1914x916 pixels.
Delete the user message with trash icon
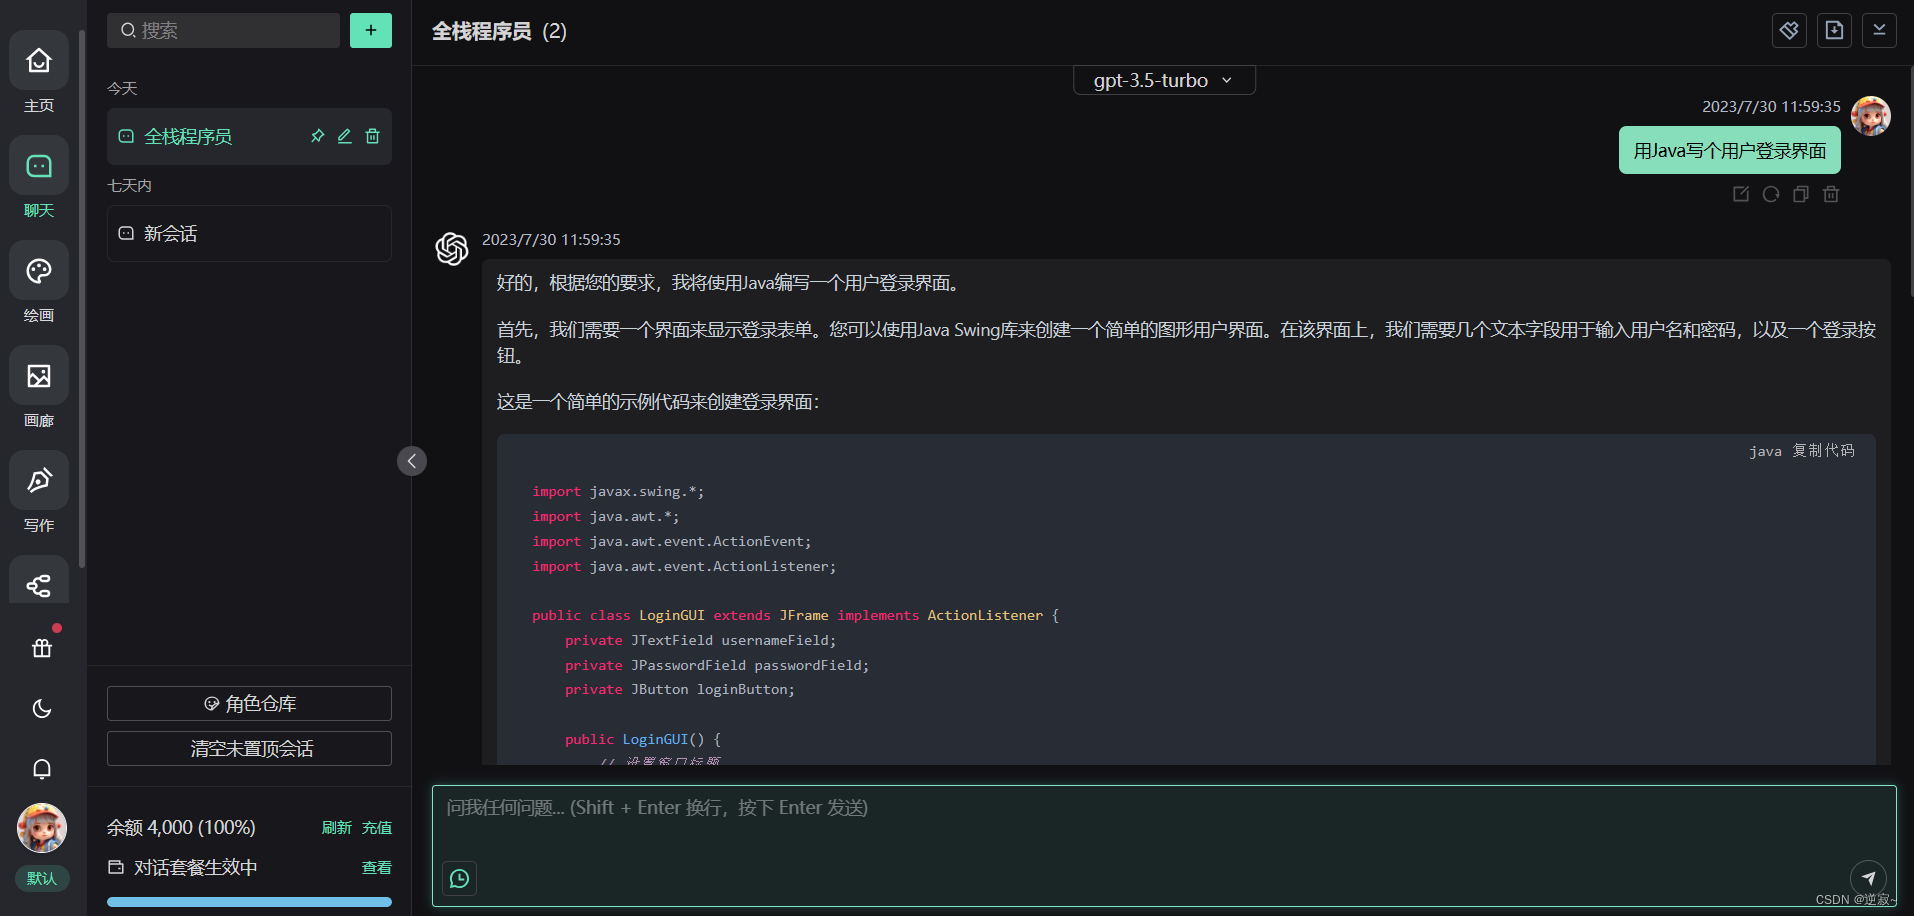[1831, 194]
